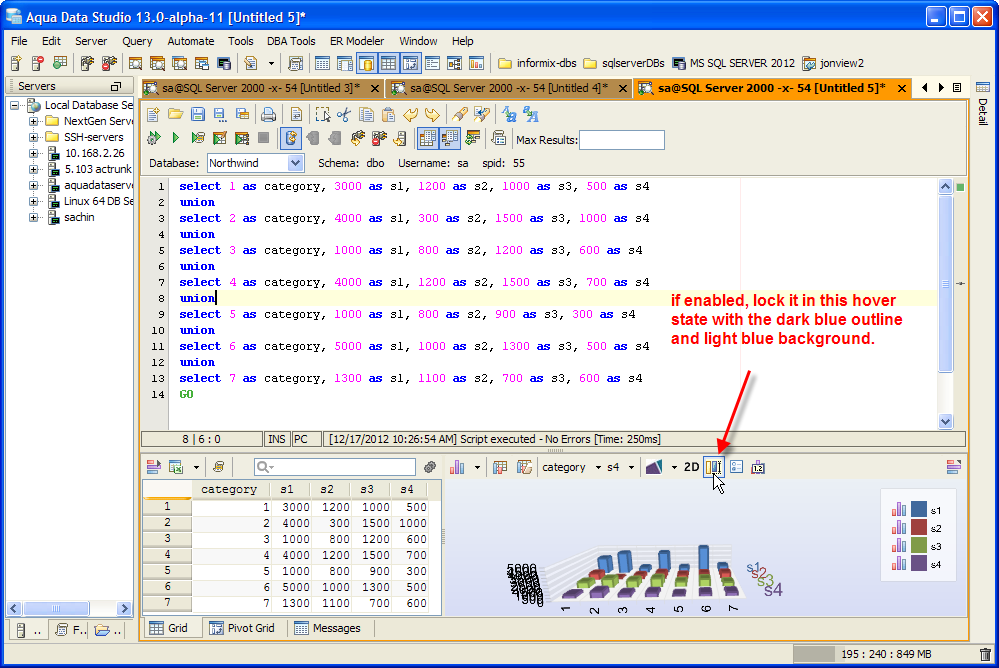This screenshot has height=668, width=999.
Task: Expand the NextGen Servers folder
Action: tap(34, 121)
